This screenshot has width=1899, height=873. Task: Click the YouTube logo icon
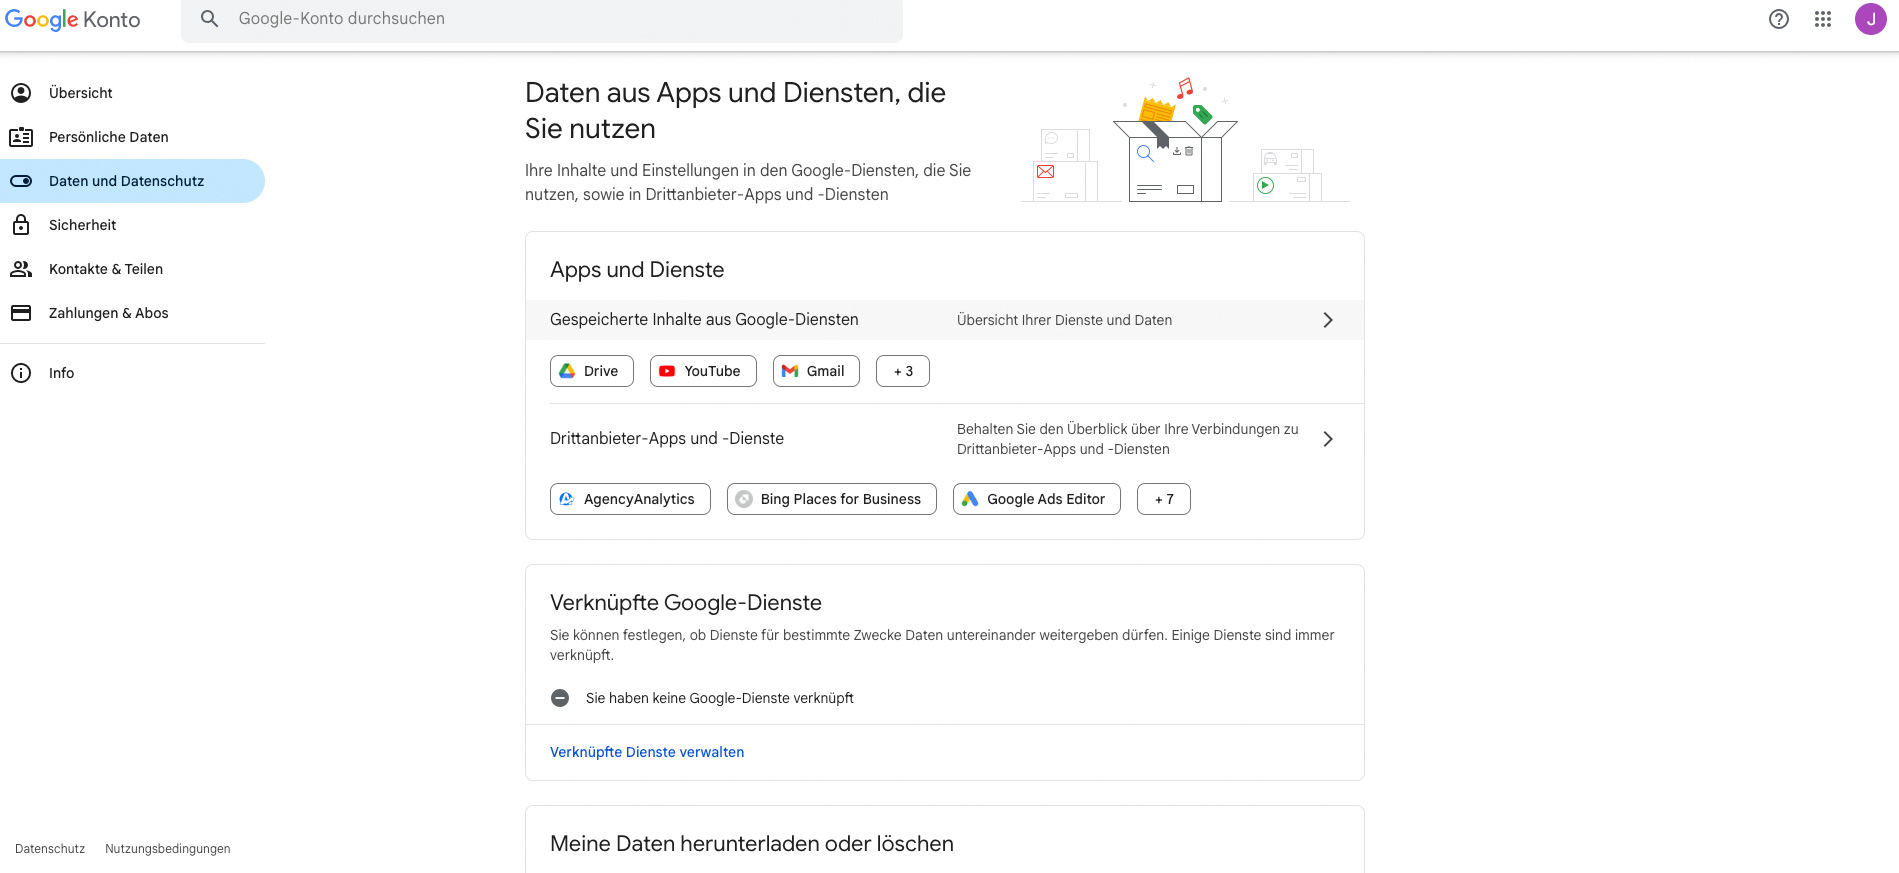coord(667,371)
